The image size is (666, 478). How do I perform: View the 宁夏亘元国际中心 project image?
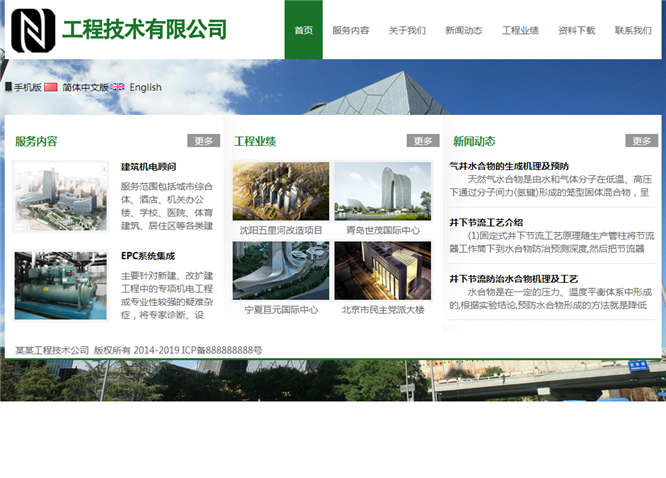281,271
